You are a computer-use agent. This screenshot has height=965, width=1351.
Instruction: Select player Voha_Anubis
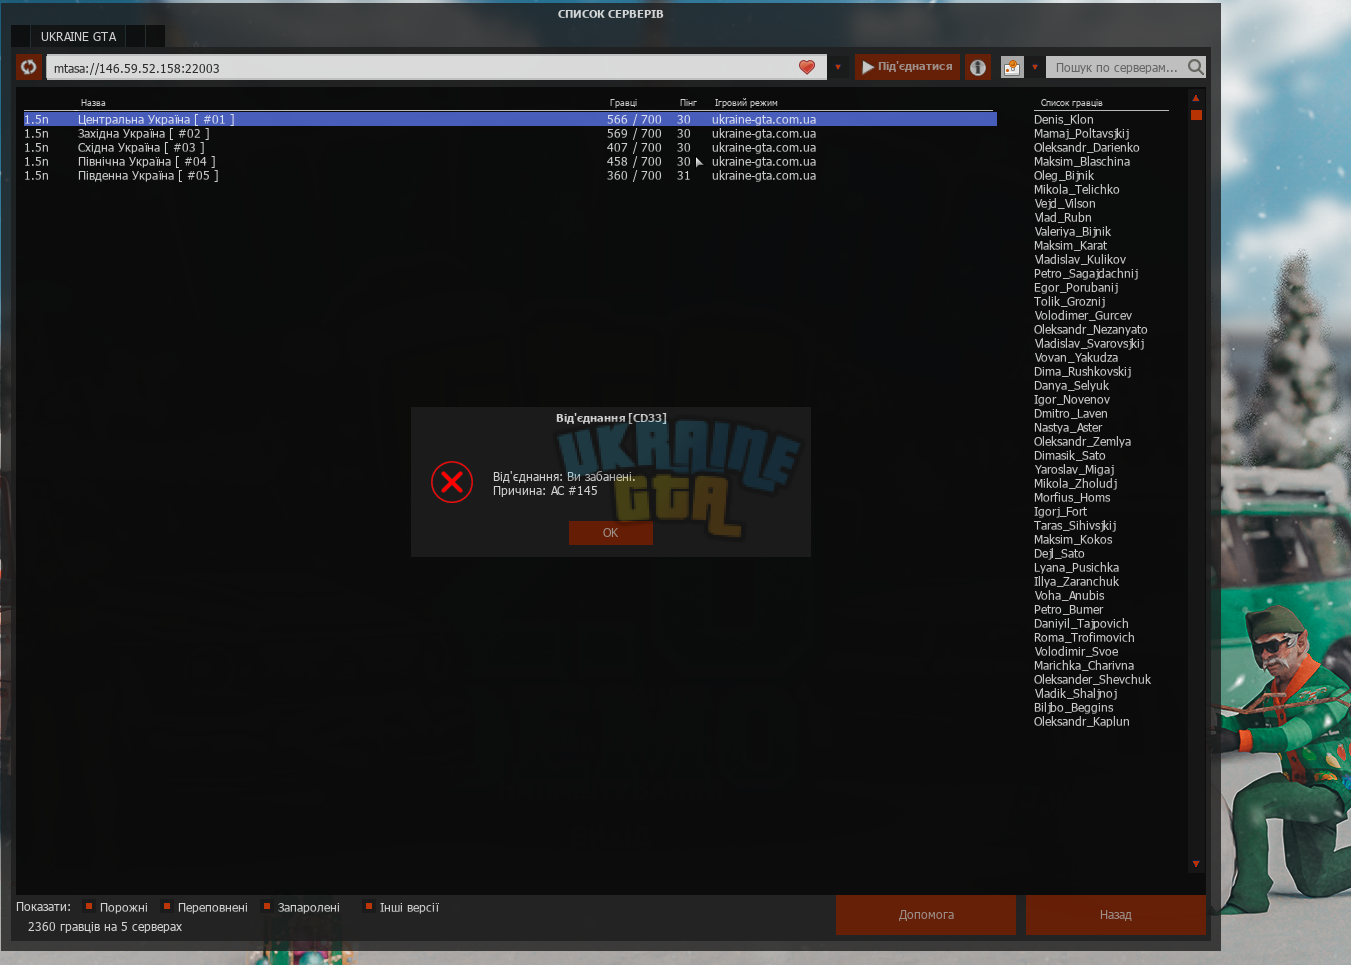(1069, 595)
